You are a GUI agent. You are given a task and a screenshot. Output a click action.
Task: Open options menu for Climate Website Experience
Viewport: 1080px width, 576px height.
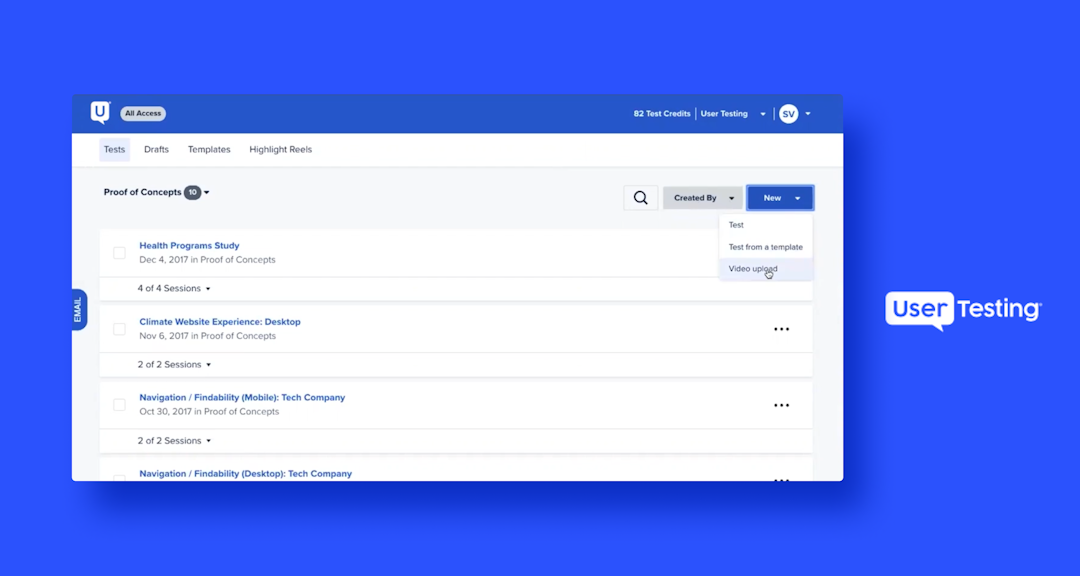781,328
